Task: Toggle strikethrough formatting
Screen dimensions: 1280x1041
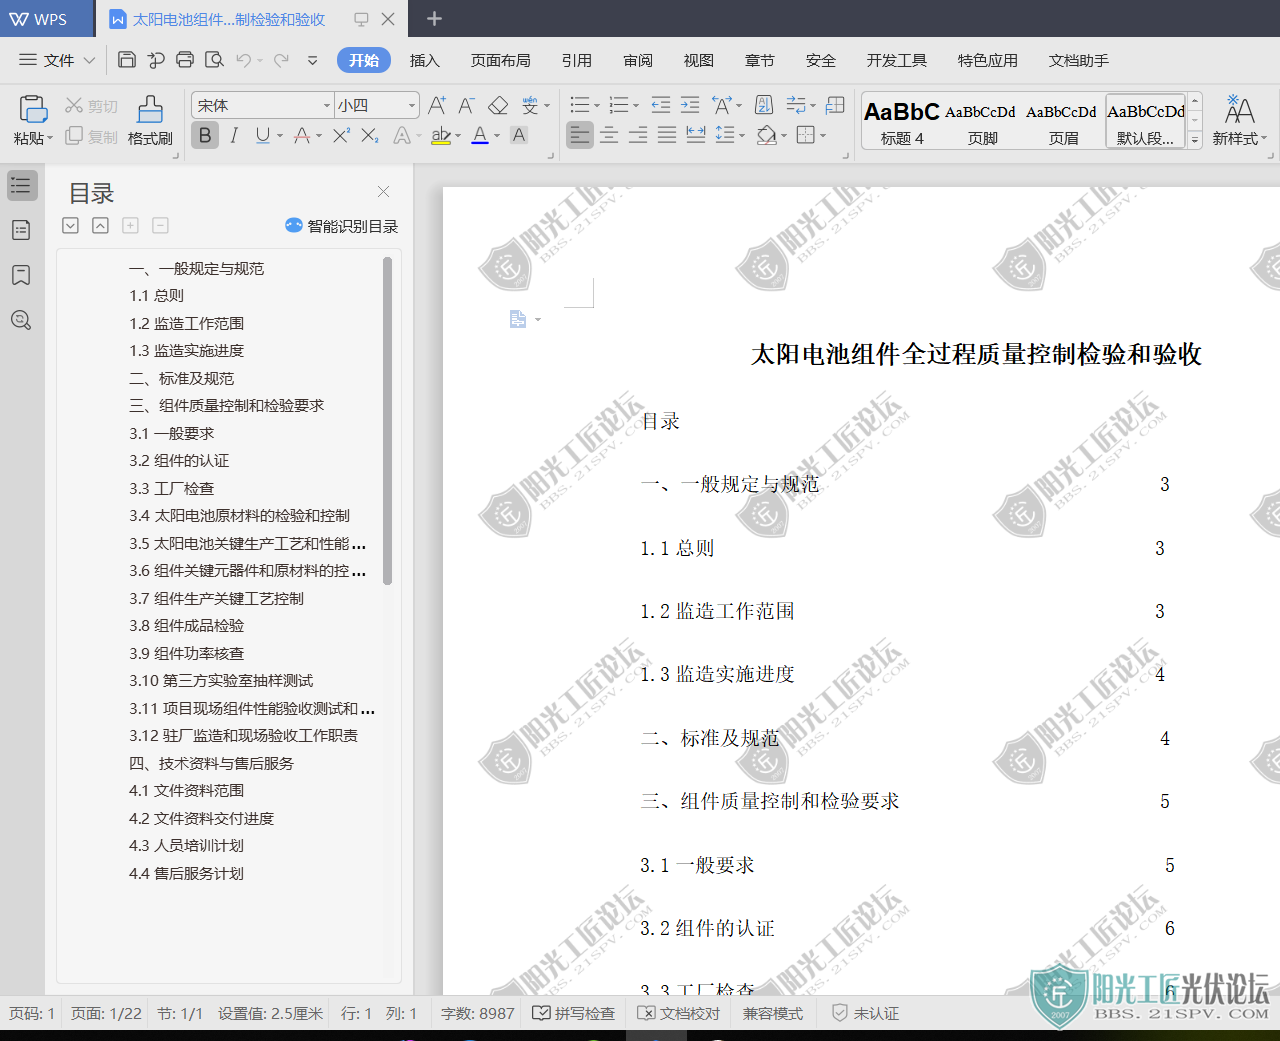Action: click(302, 135)
